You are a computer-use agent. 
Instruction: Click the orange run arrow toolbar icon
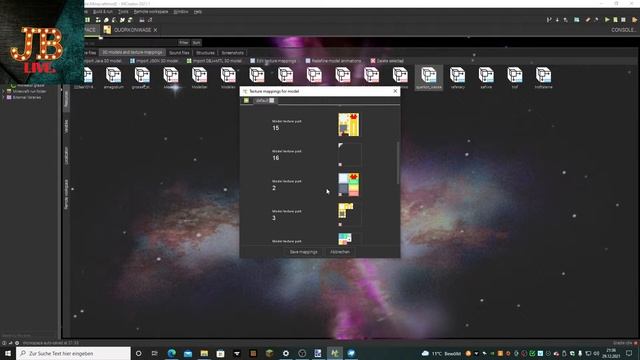(634, 20)
